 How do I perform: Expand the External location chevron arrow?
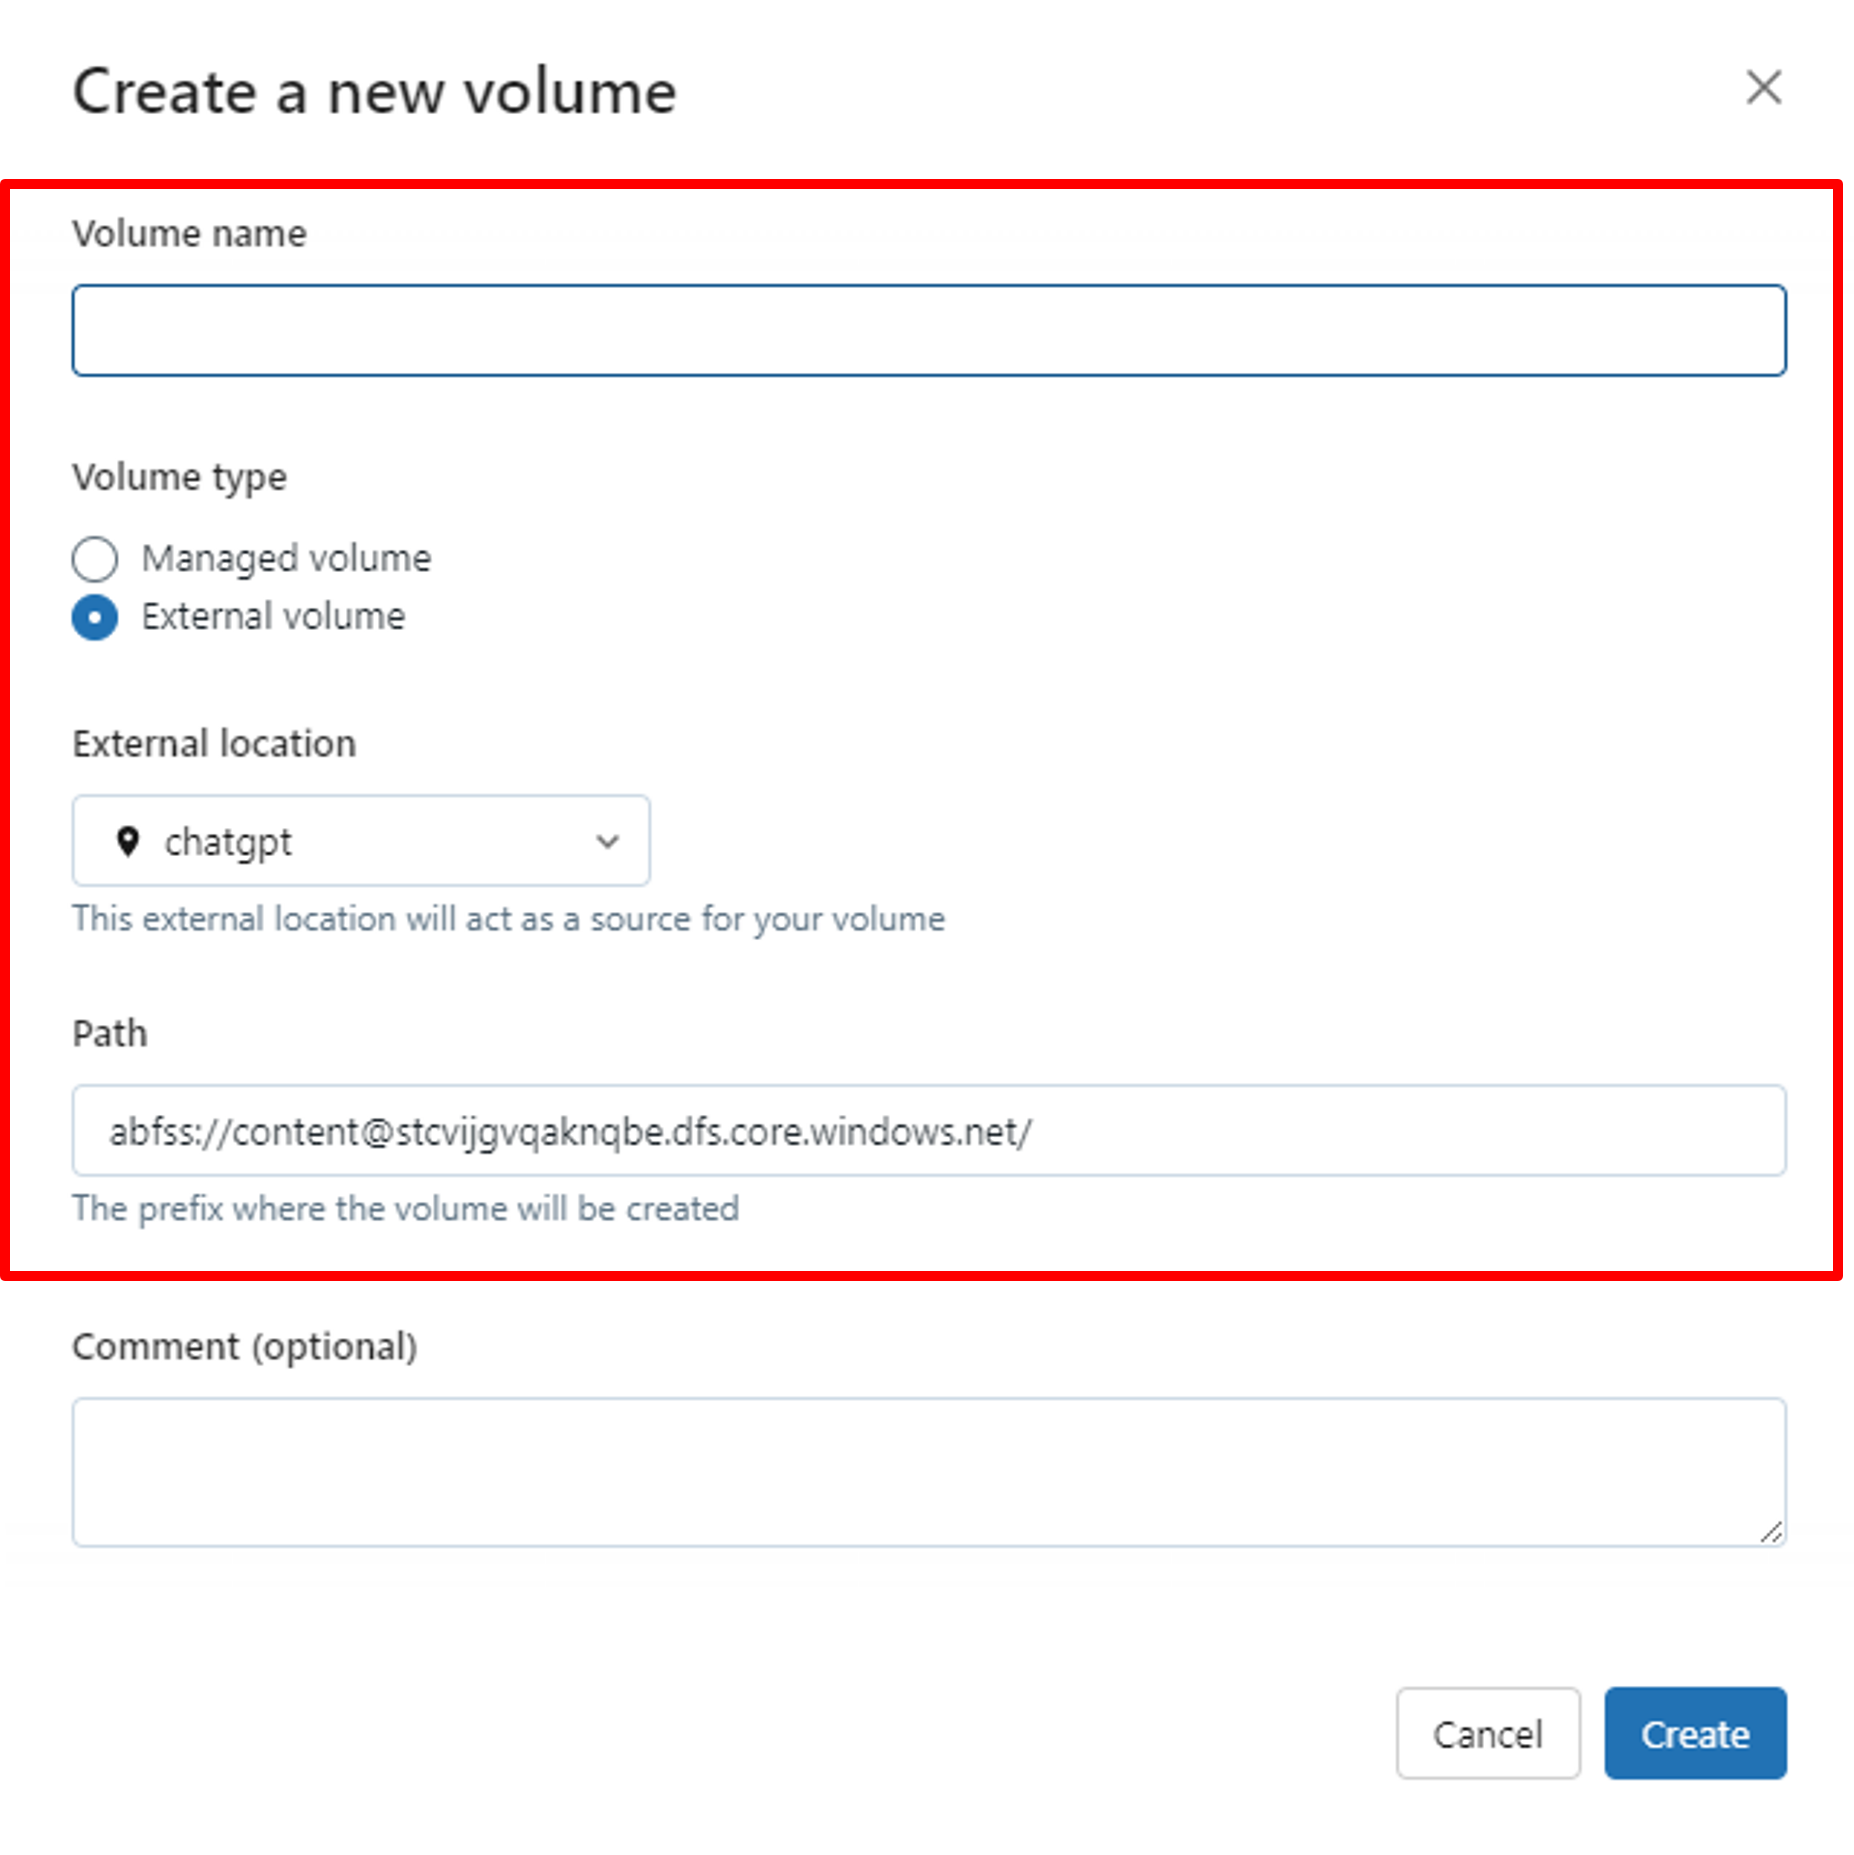tap(607, 841)
